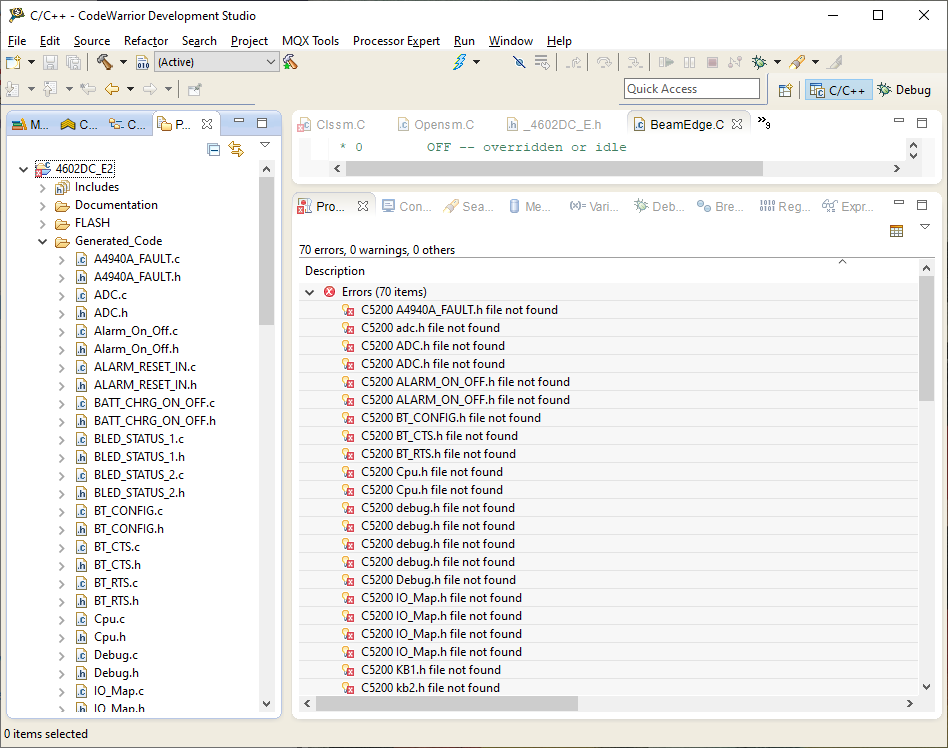
Task: Click the blue lightning flash programmer icon
Action: (460, 62)
